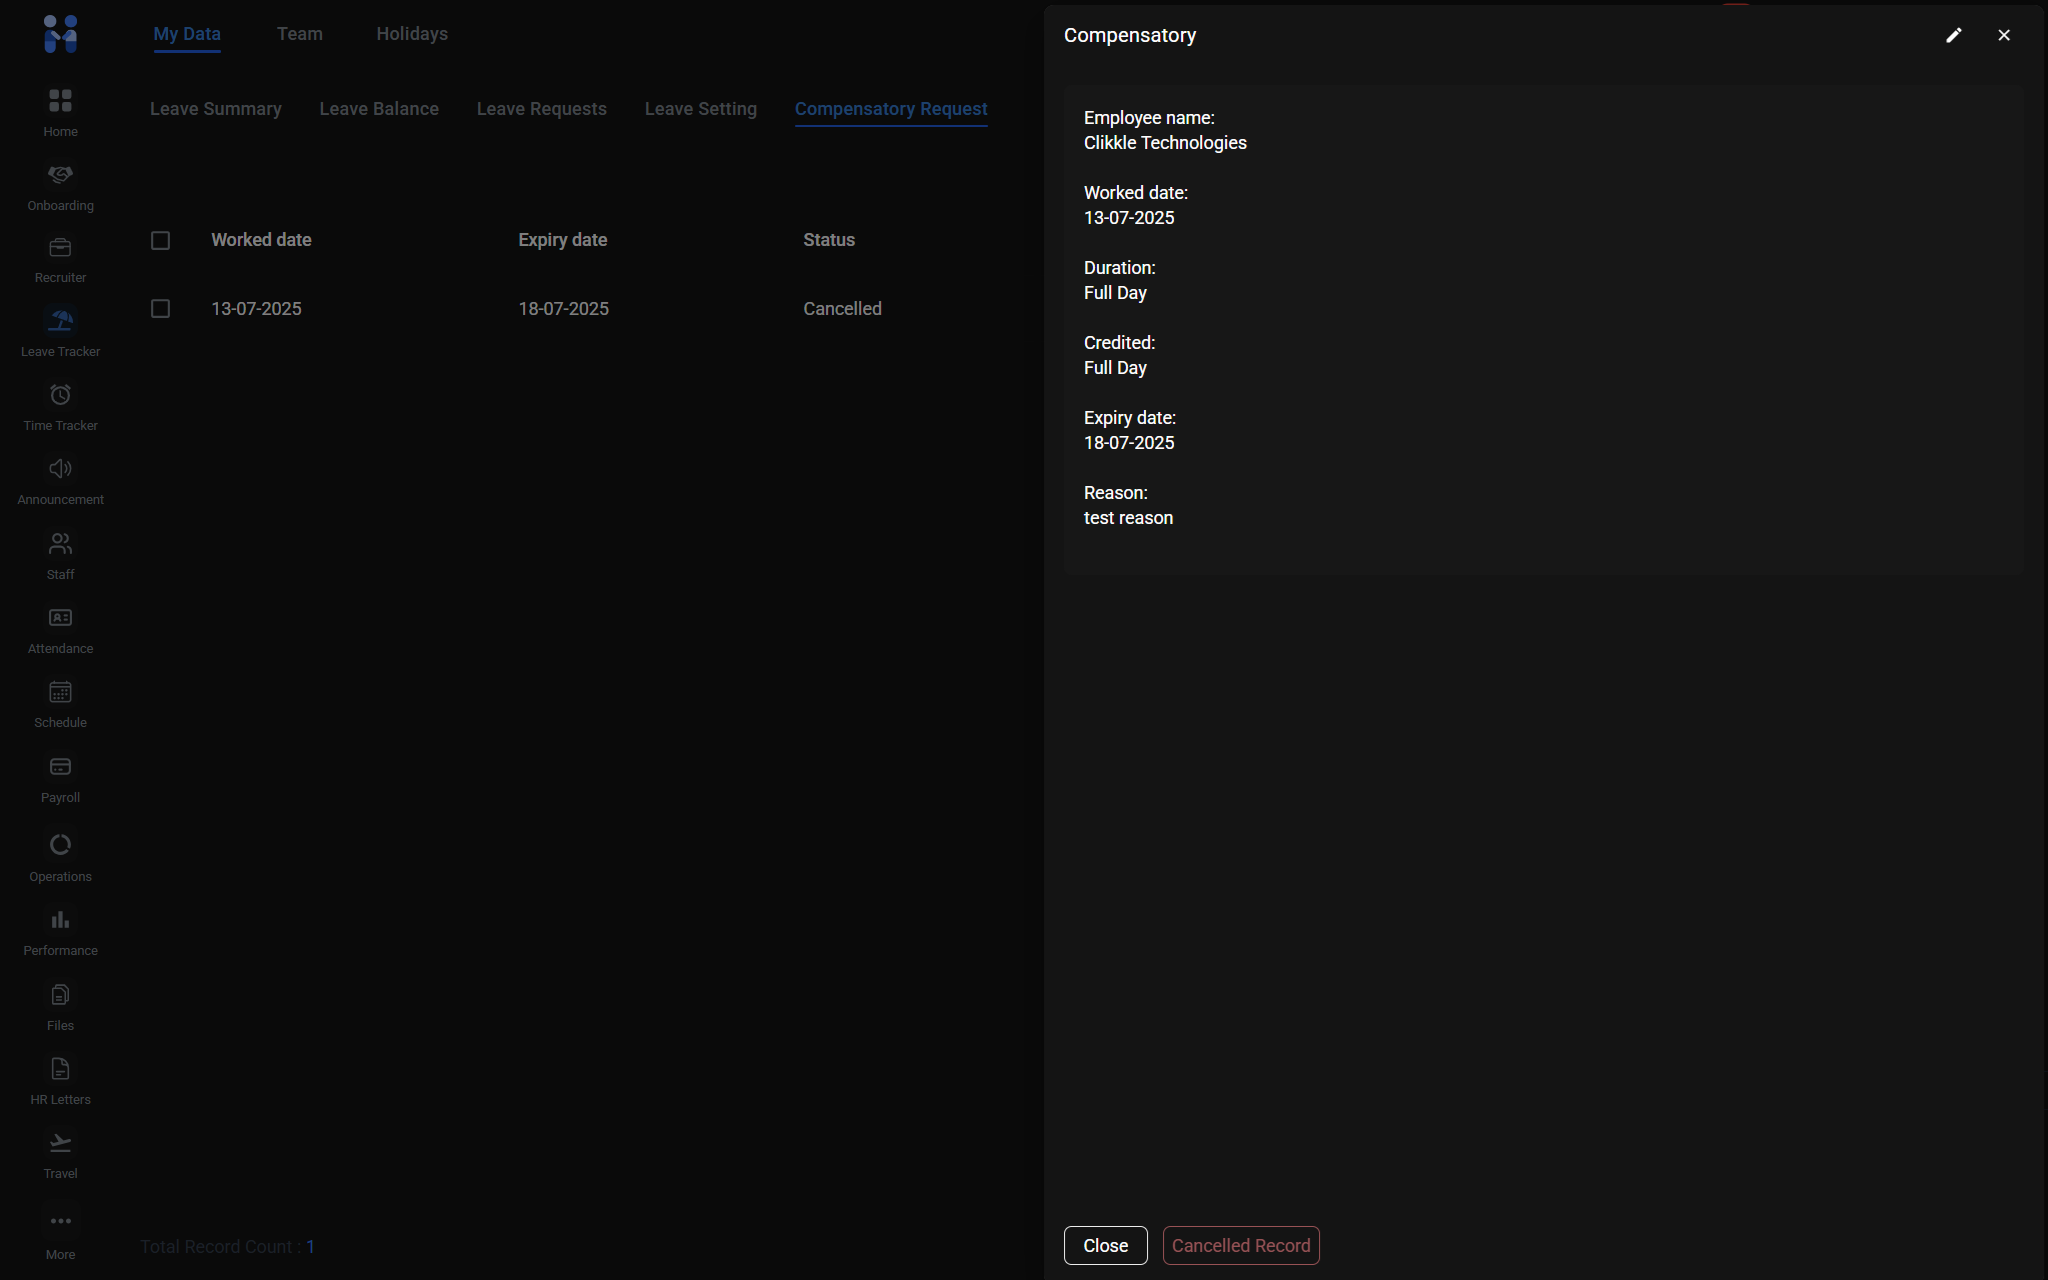2048x1280 pixels.
Task: Open the Payroll sidebar icon
Action: [60, 768]
